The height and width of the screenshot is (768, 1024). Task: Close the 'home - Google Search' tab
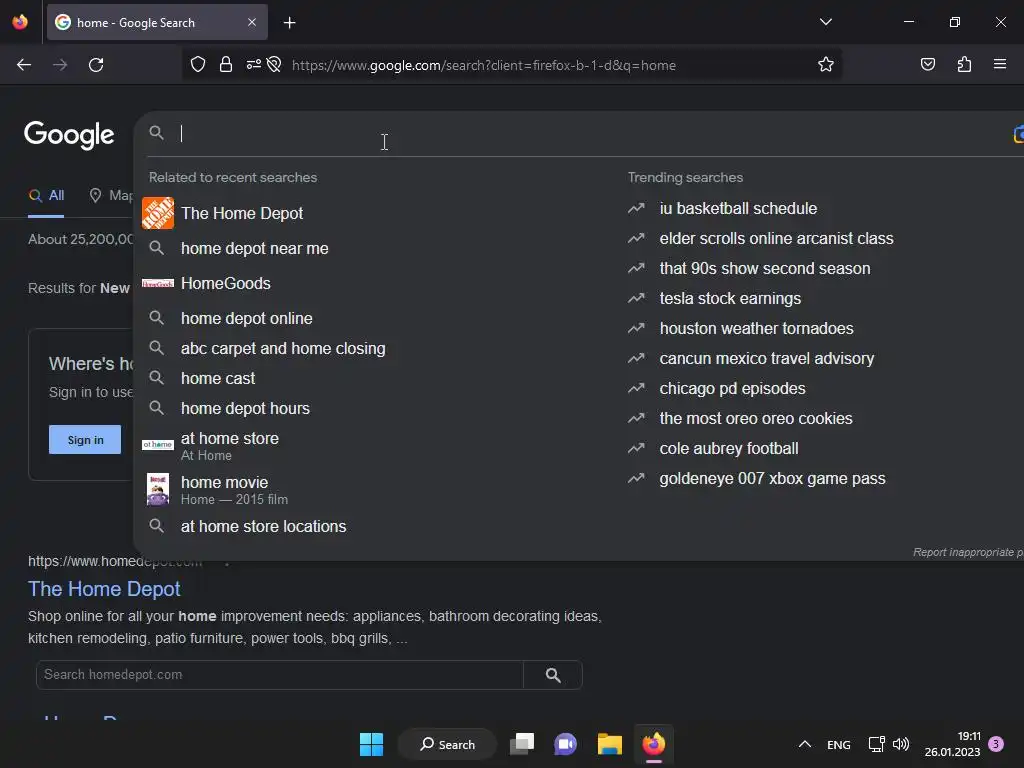point(252,22)
